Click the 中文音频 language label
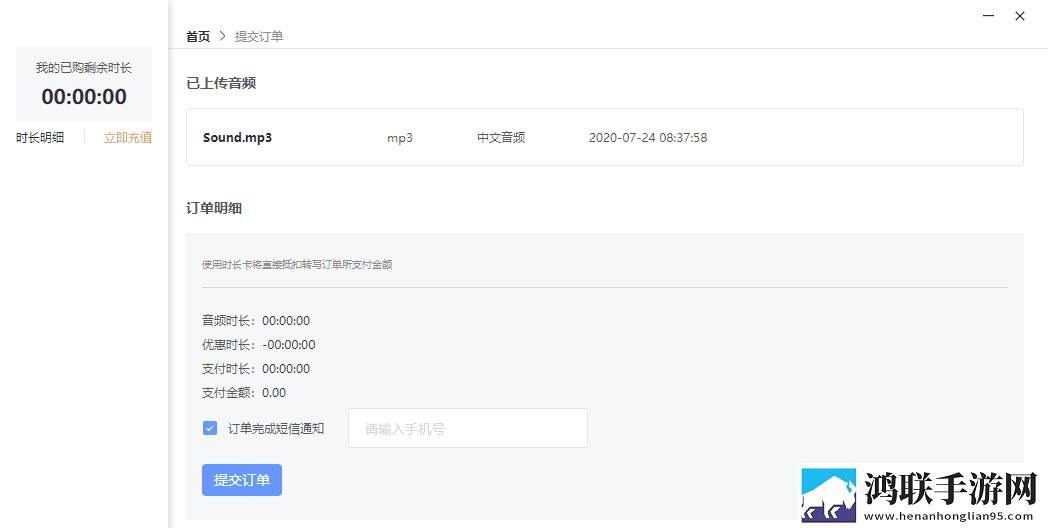1048x528 pixels. pyautogui.click(x=501, y=138)
